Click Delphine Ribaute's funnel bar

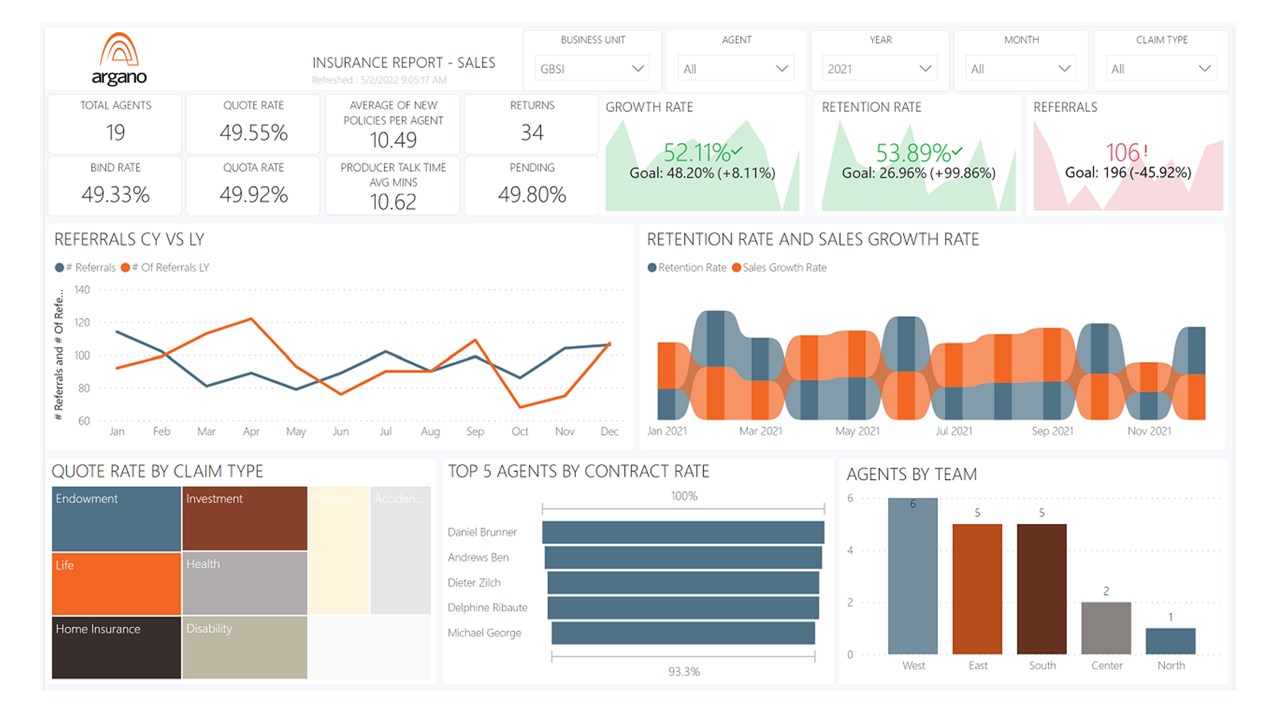(683, 607)
